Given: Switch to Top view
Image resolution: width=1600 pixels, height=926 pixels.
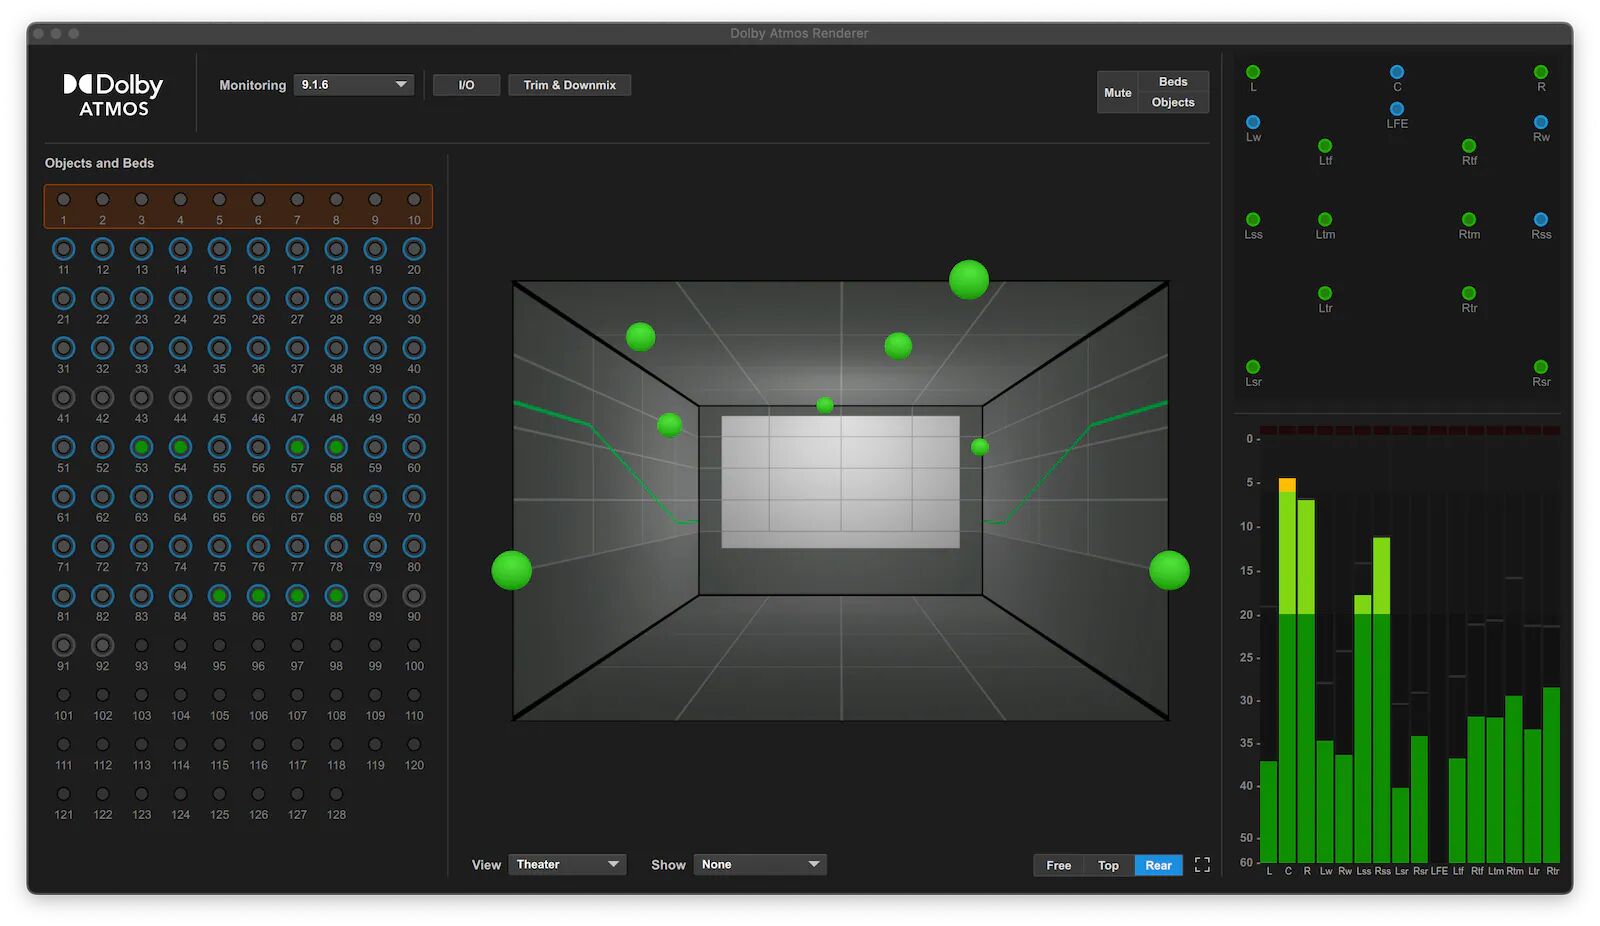Looking at the screenshot, I should click(x=1108, y=864).
